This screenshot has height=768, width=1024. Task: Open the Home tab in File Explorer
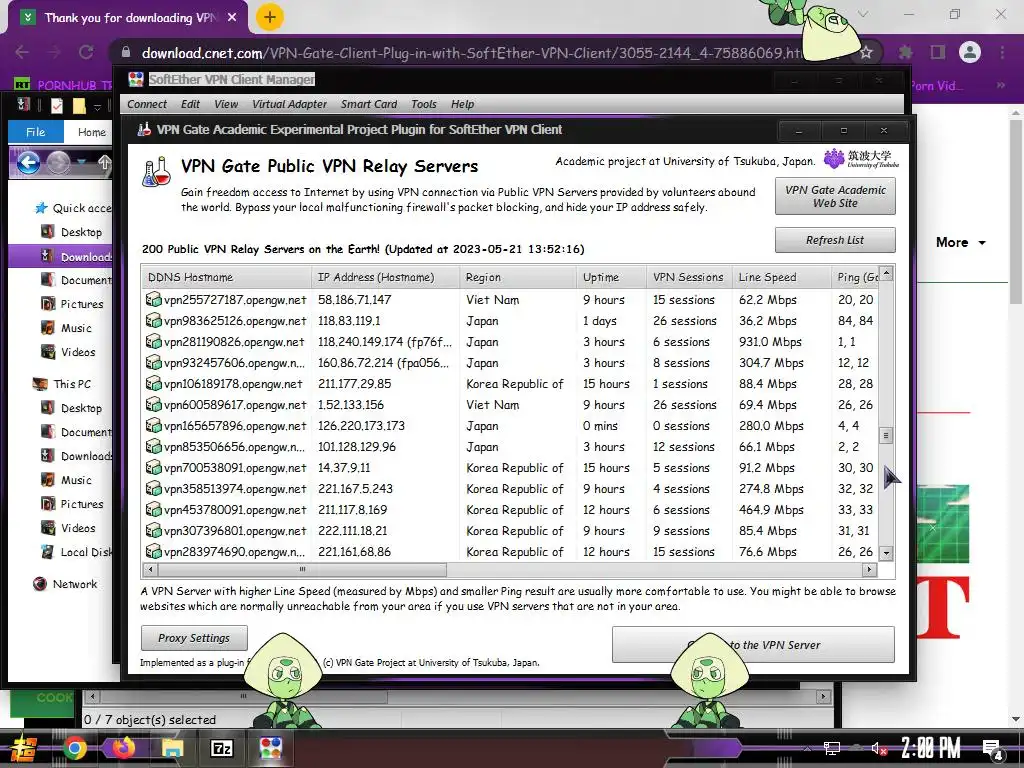[x=91, y=132]
